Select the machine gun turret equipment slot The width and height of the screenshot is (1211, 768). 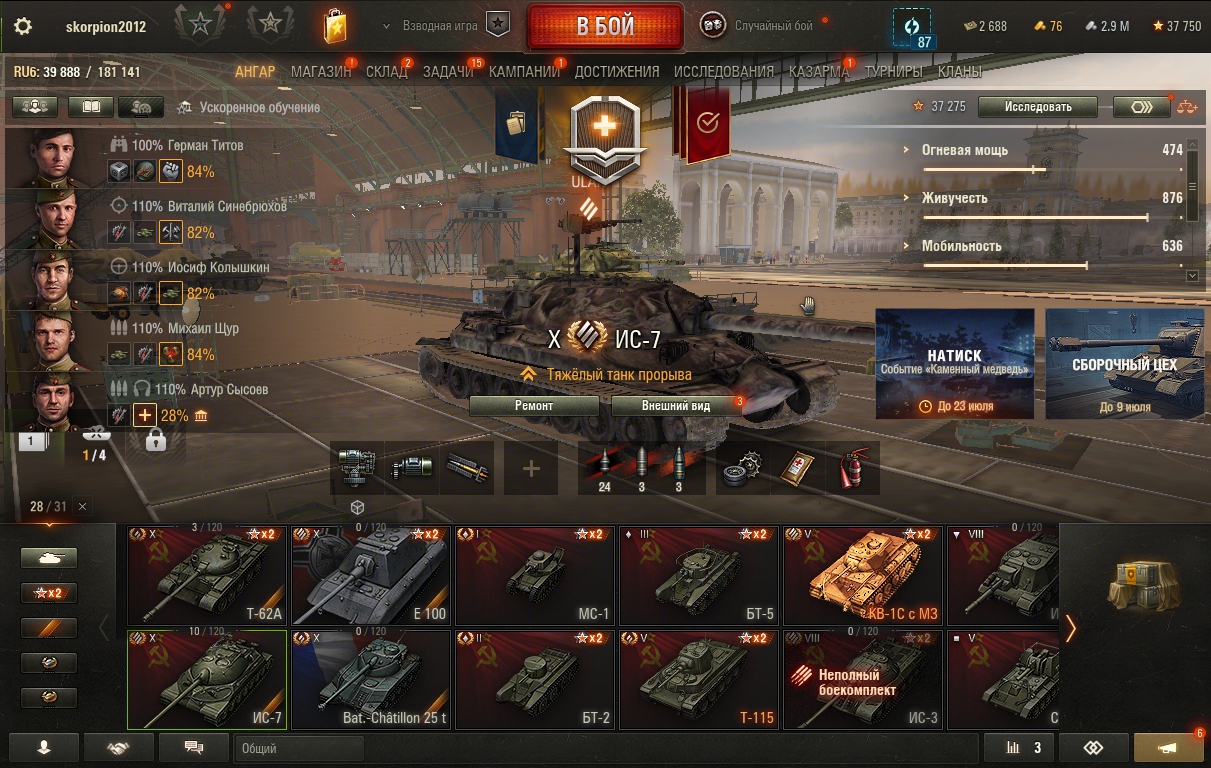click(x=357, y=468)
